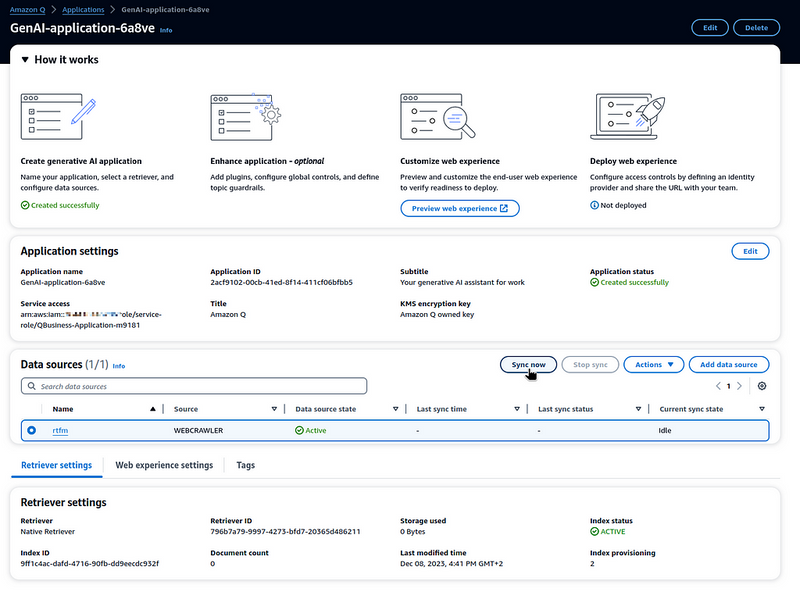Click the info icon beside Not deployed
Image resolution: width=800 pixels, height=591 pixels.
(x=594, y=205)
